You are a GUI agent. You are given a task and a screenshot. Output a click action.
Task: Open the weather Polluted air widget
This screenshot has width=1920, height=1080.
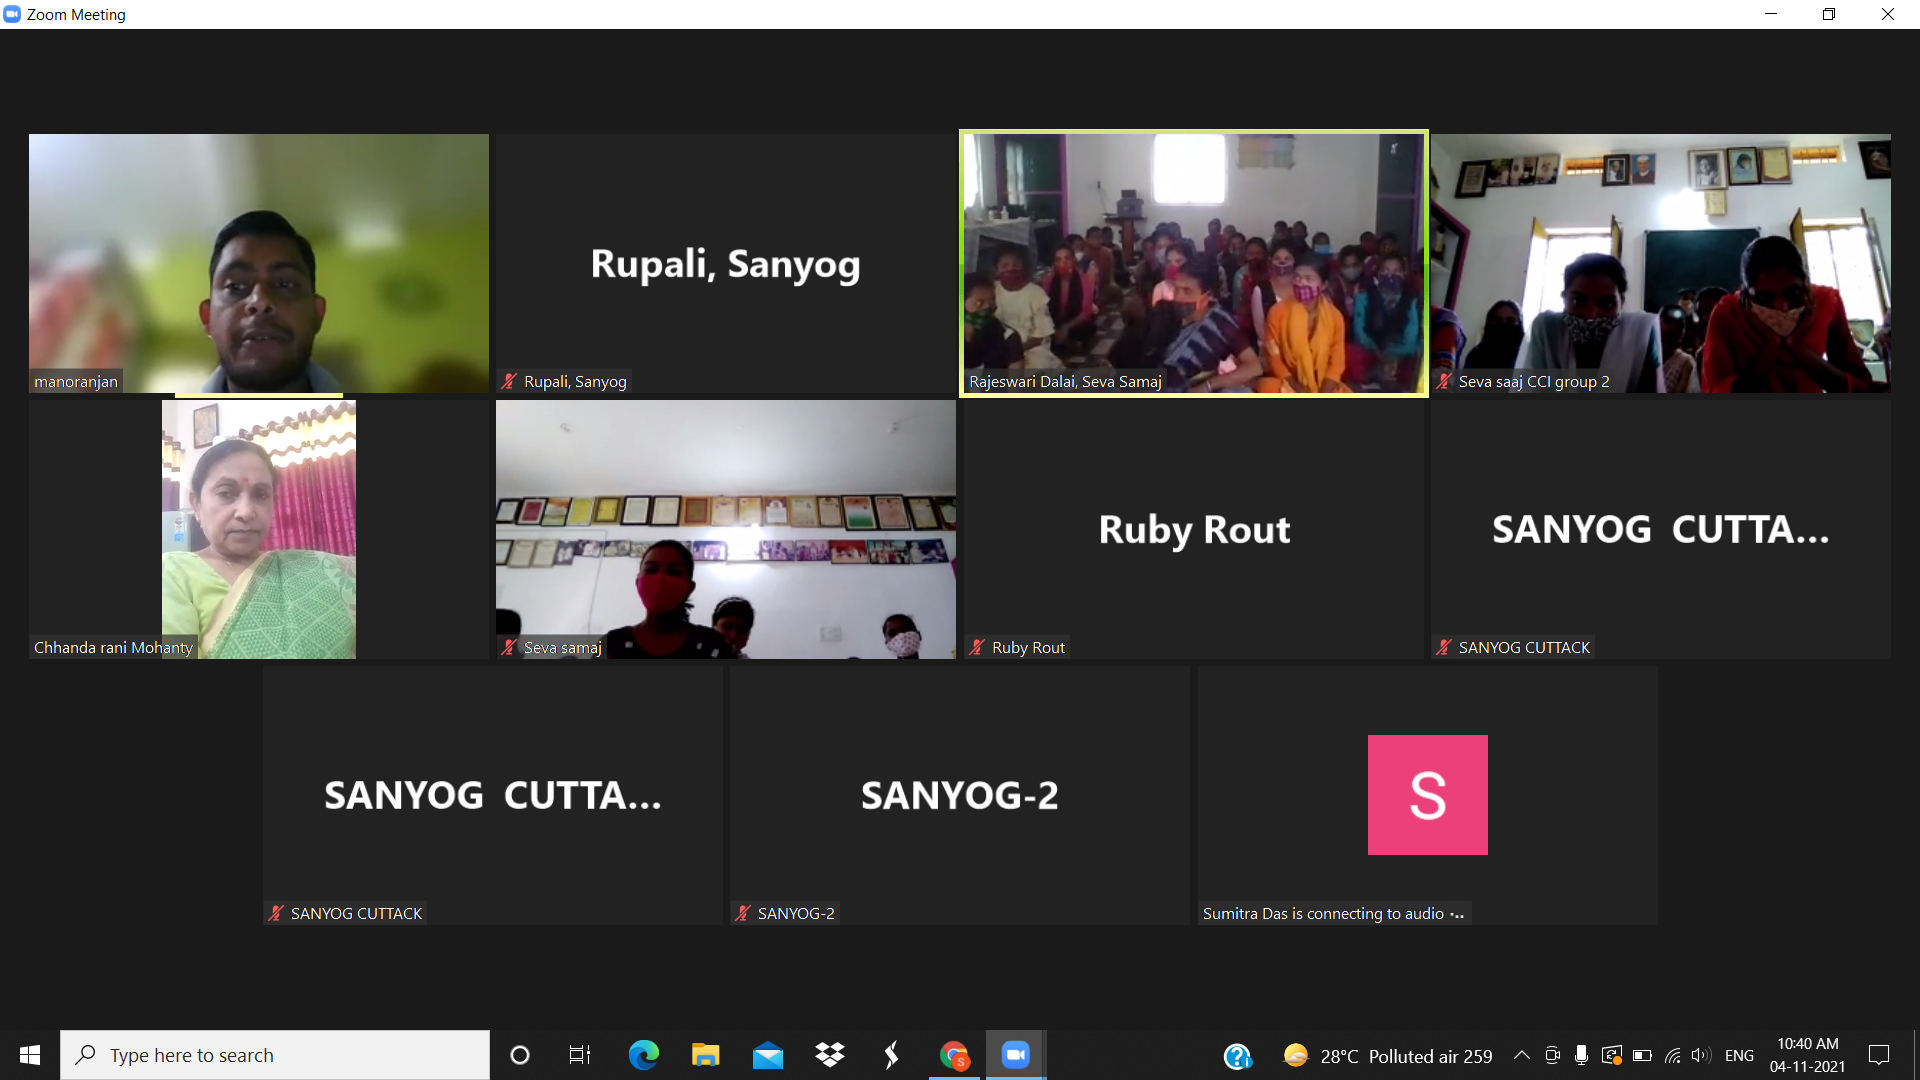point(1388,1056)
